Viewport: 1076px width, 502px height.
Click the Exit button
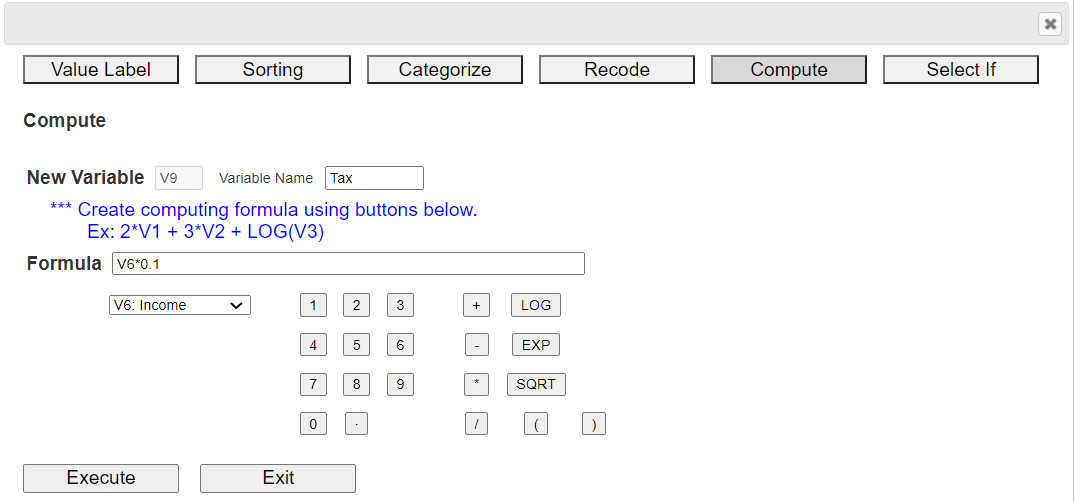click(x=278, y=478)
